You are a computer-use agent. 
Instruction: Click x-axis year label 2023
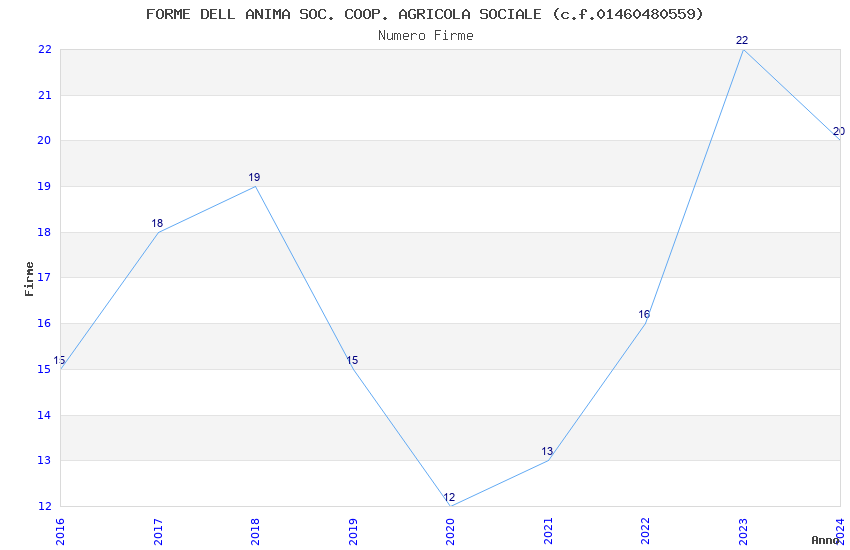[743, 531]
